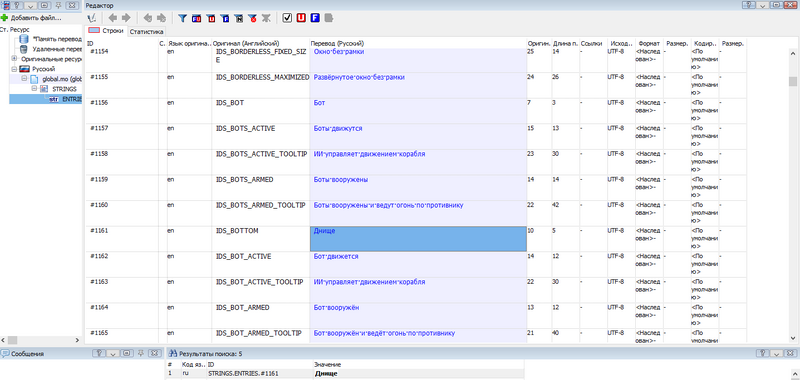This screenshot has height=380, width=800.
Task: Click help question icon of search results panel
Action: click(763, 353)
